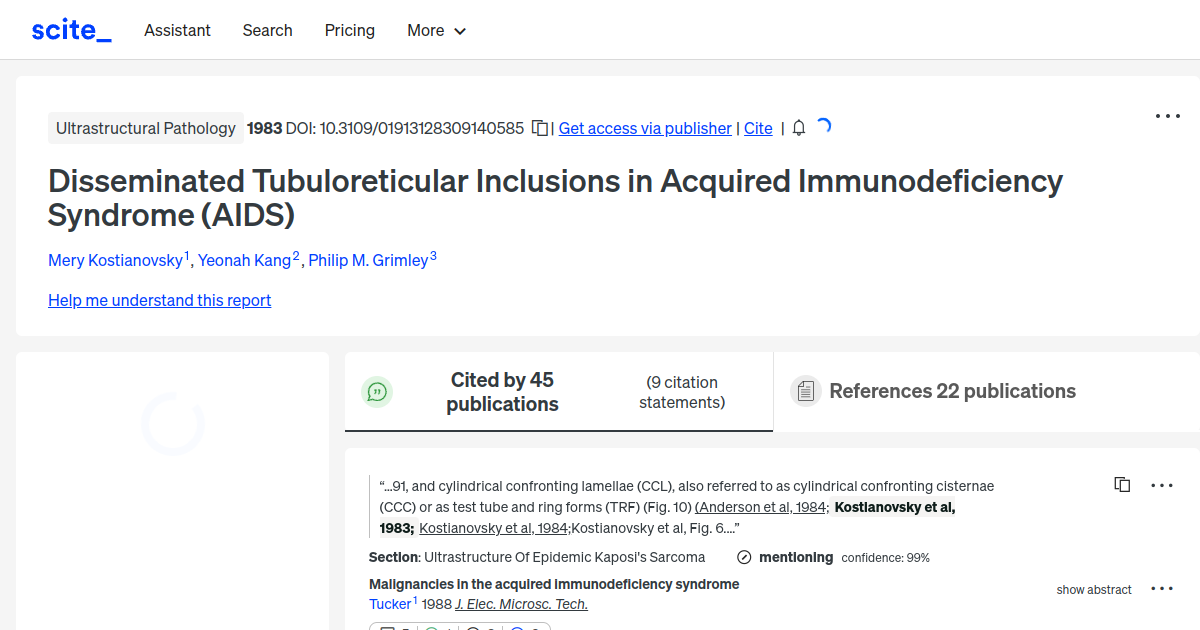Click the confidence 99% indicator
This screenshot has height=630, width=1200.
[885, 557]
